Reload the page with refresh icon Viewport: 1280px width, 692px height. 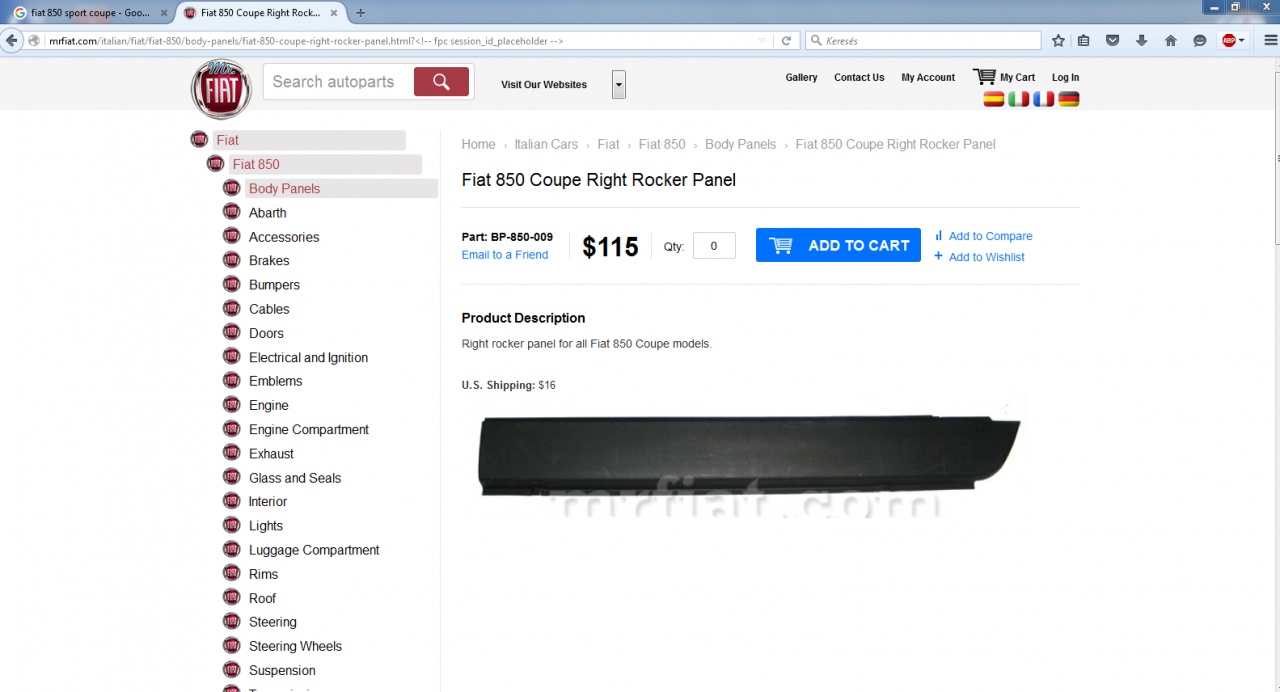(786, 41)
